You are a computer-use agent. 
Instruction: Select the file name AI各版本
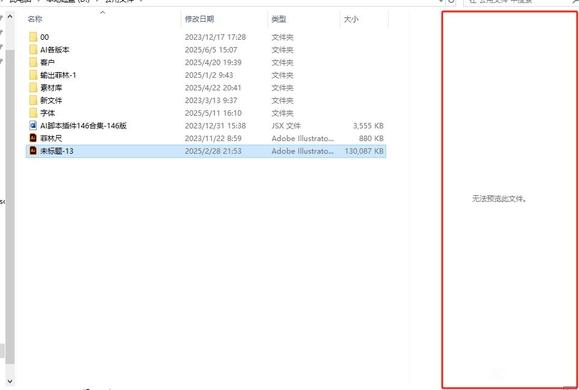tap(55, 49)
